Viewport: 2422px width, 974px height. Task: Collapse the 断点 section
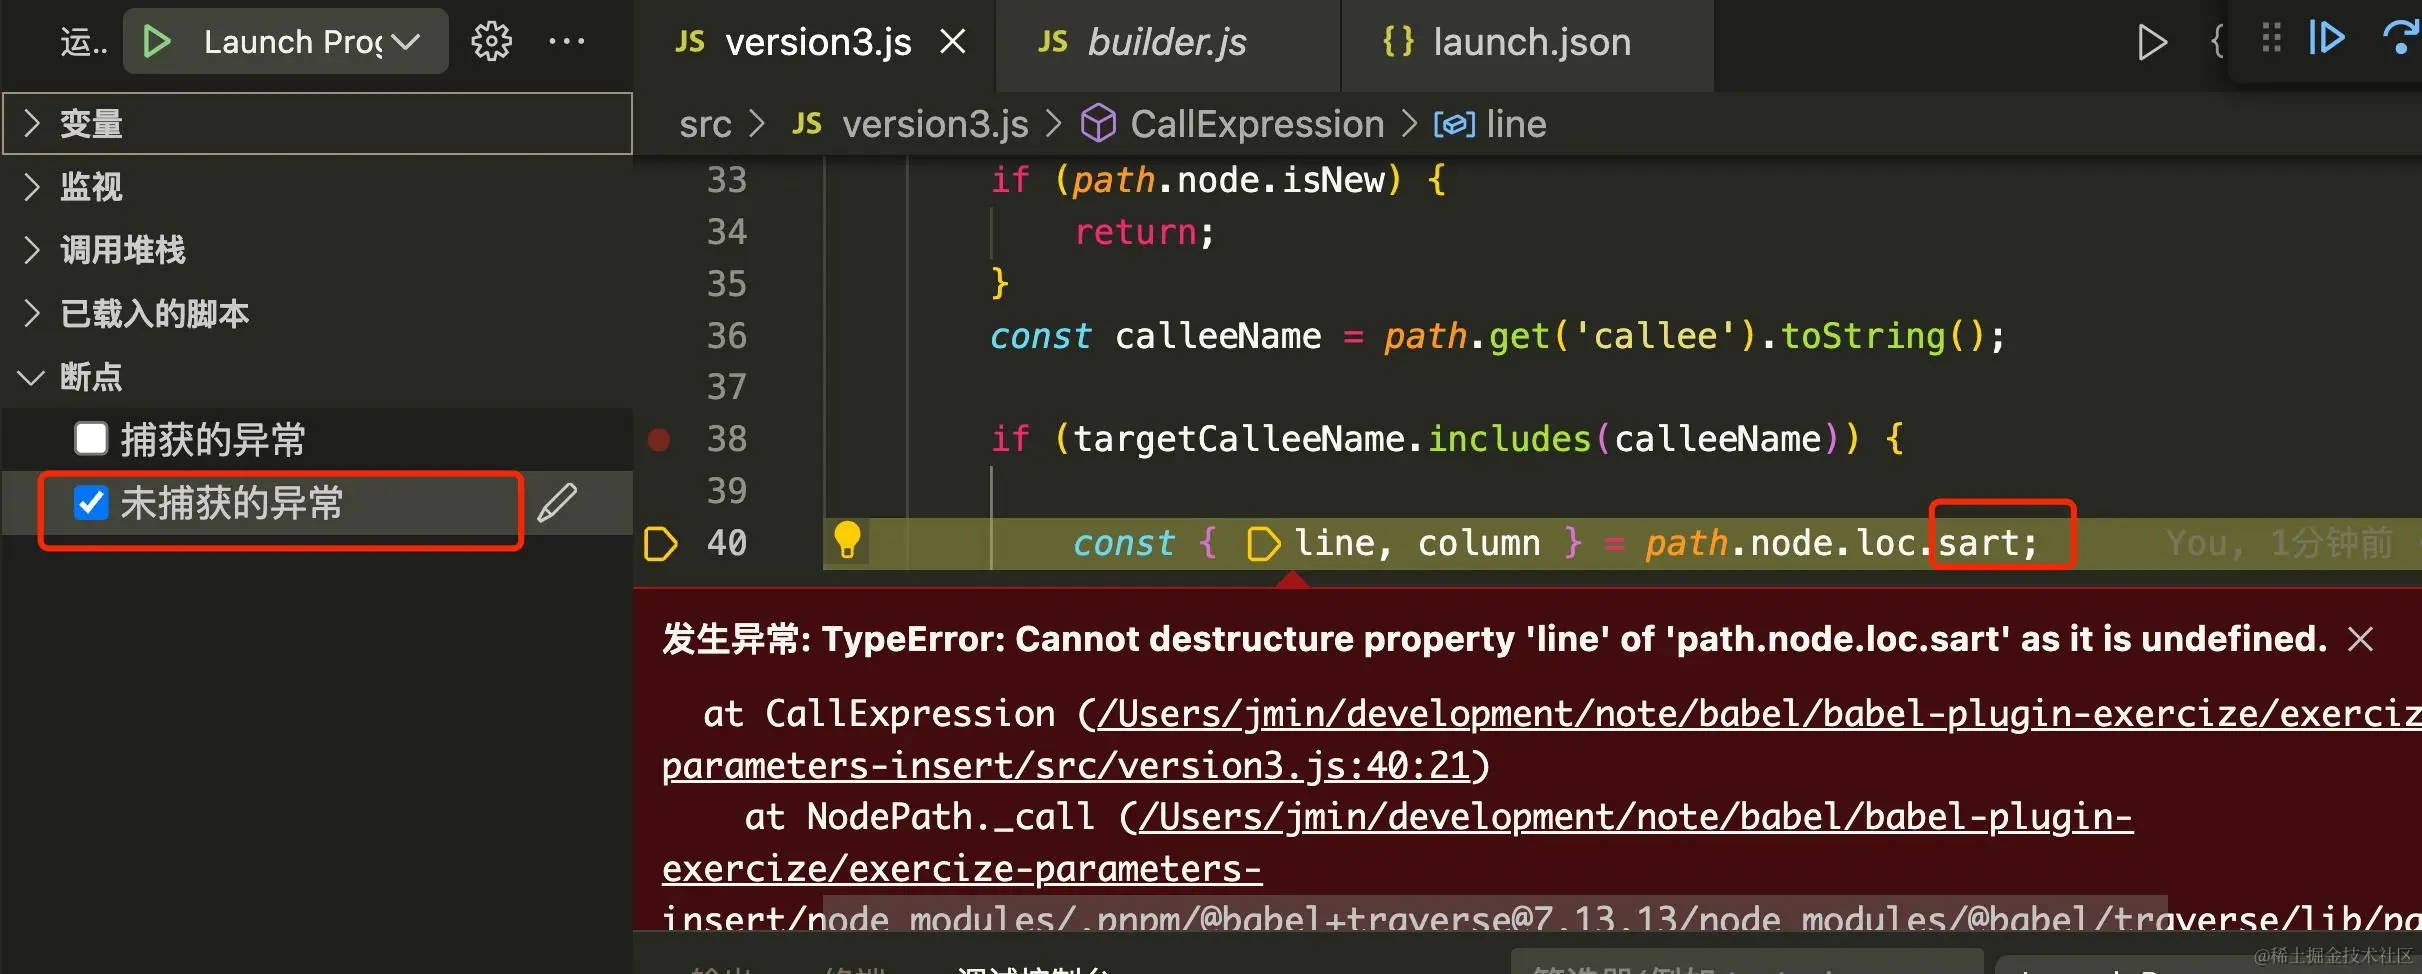[317, 377]
